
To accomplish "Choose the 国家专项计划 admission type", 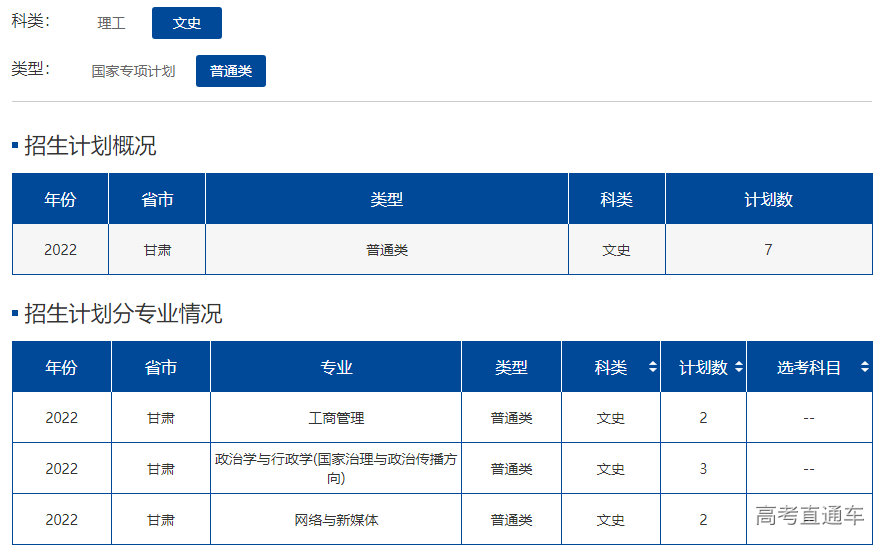I will (133, 71).
